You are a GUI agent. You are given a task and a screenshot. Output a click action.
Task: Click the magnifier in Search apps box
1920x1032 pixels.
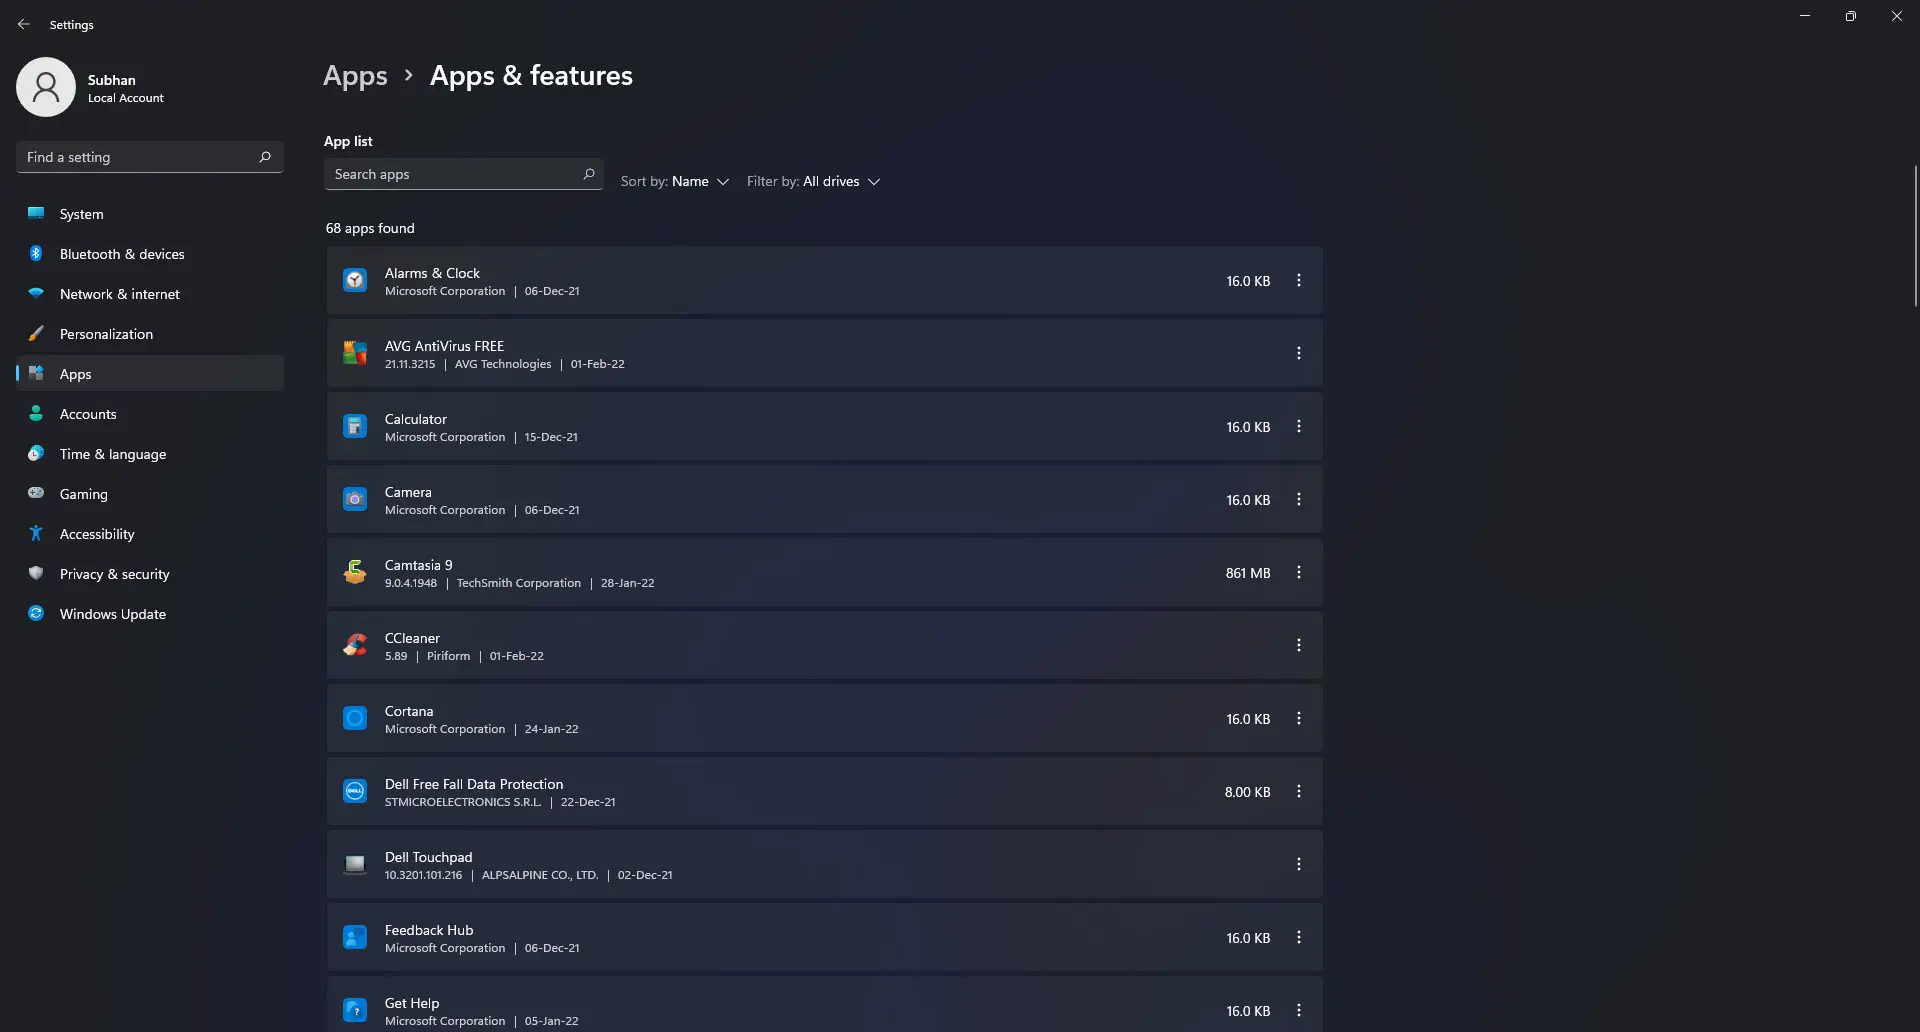coord(589,174)
